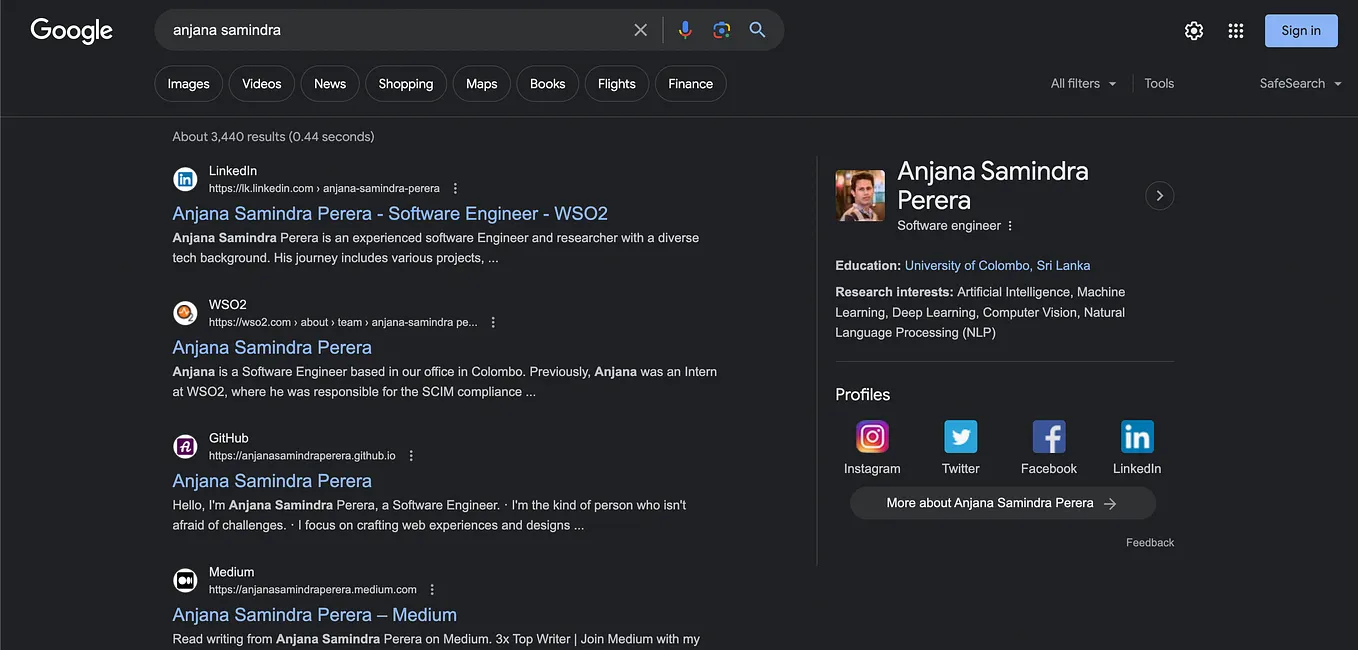Open more options next to Software engineer
Viewport: 1358px width, 650px height.
click(x=1010, y=226)
